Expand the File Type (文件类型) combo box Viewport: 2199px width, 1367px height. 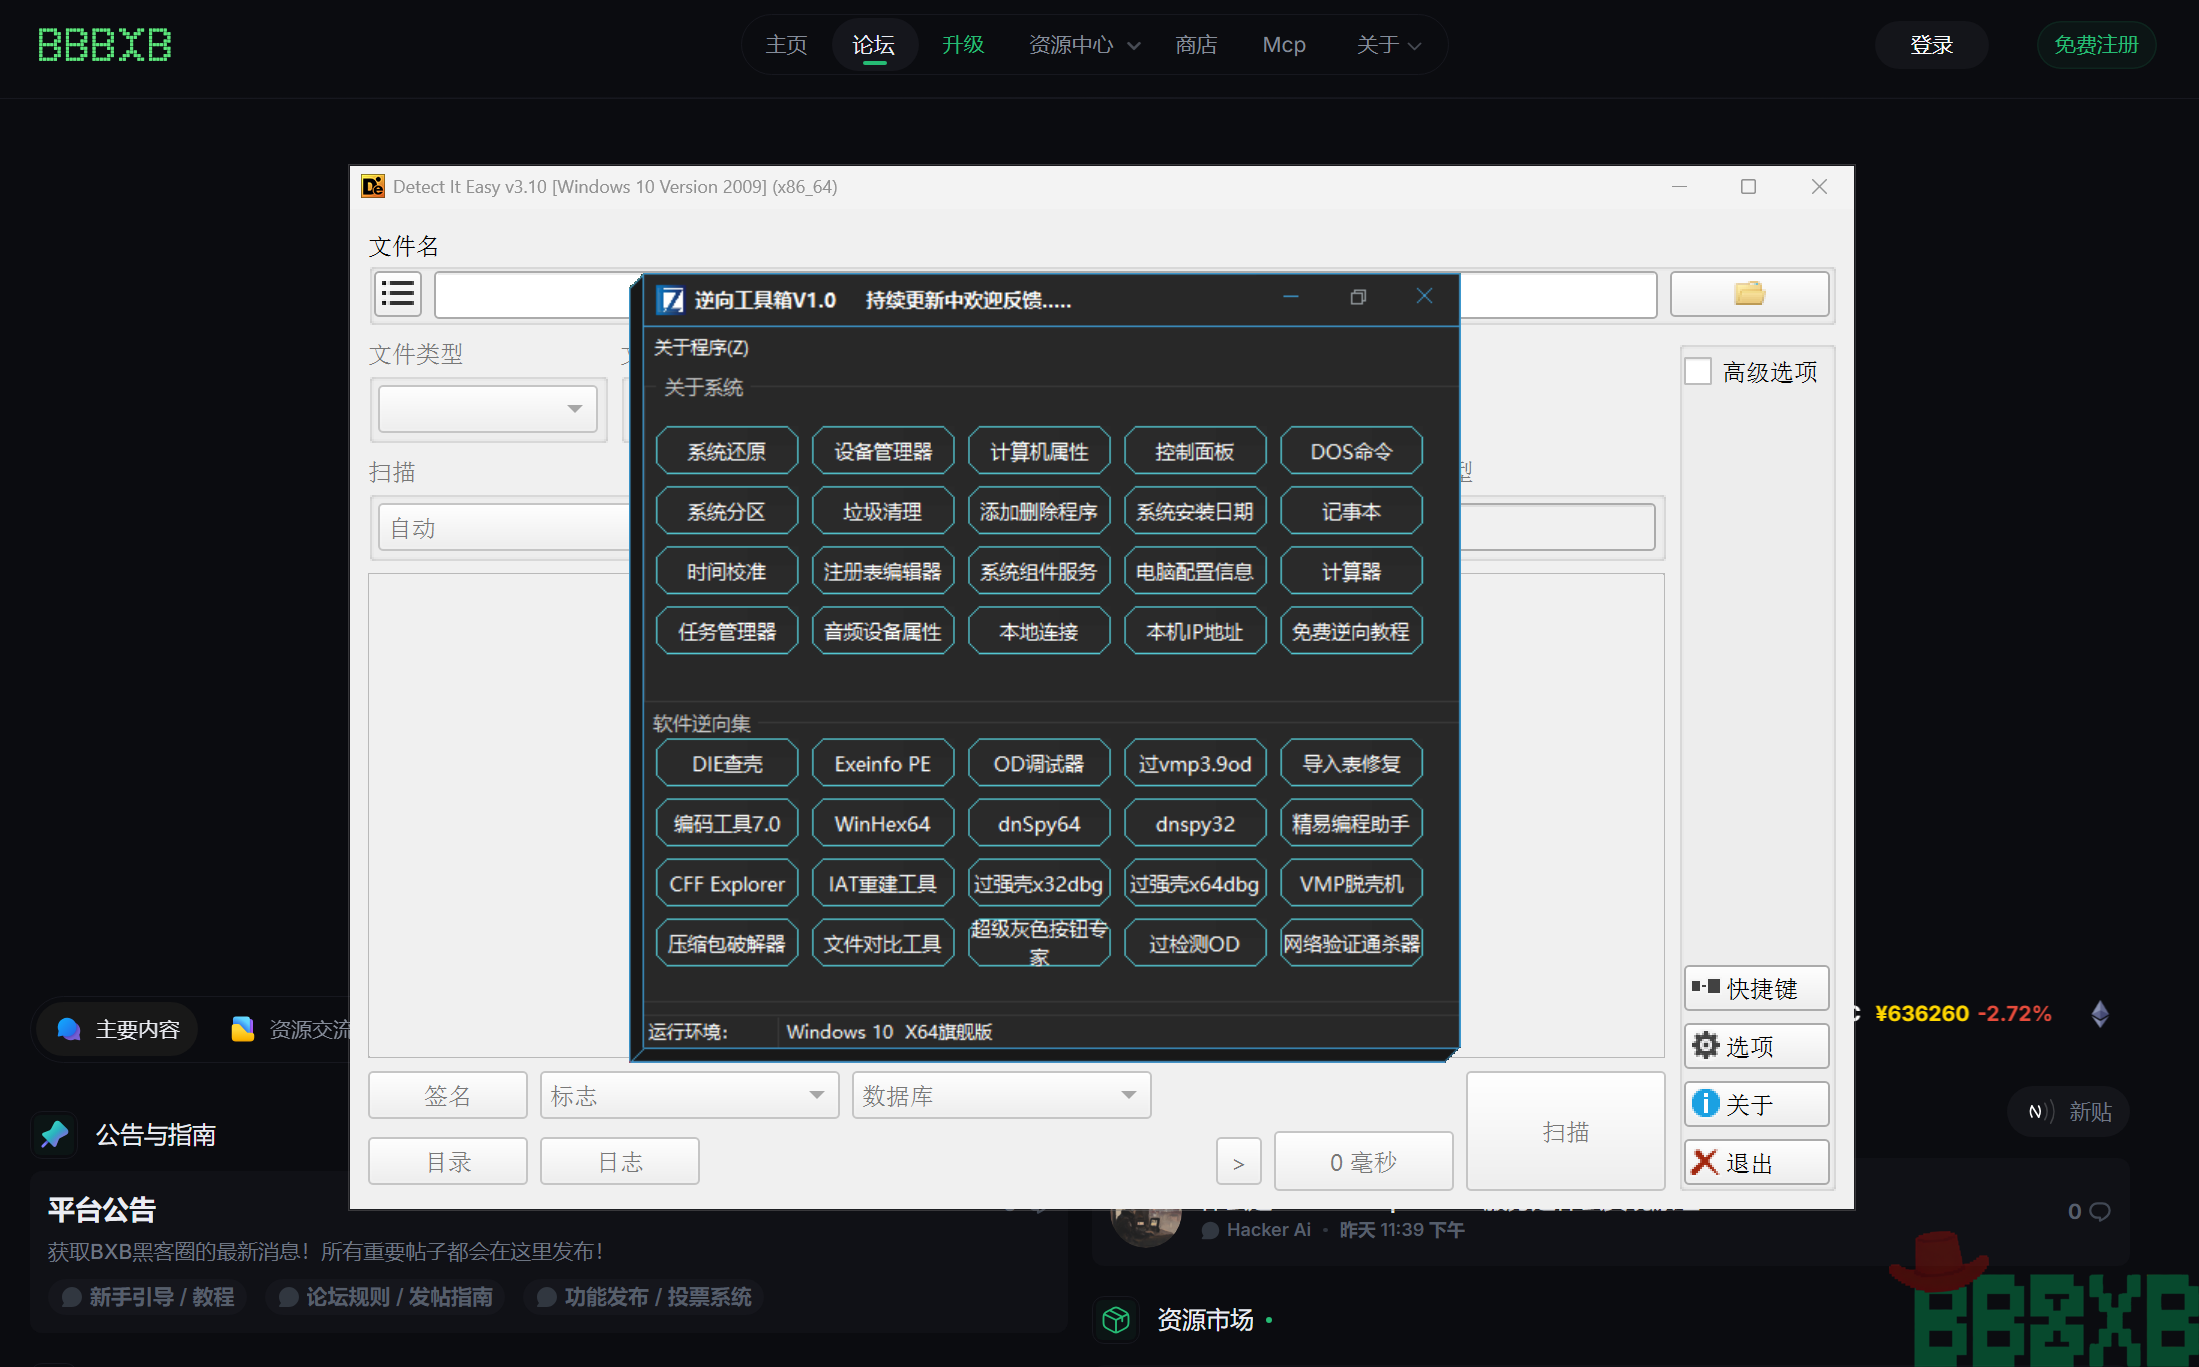(x=487, y=409)
